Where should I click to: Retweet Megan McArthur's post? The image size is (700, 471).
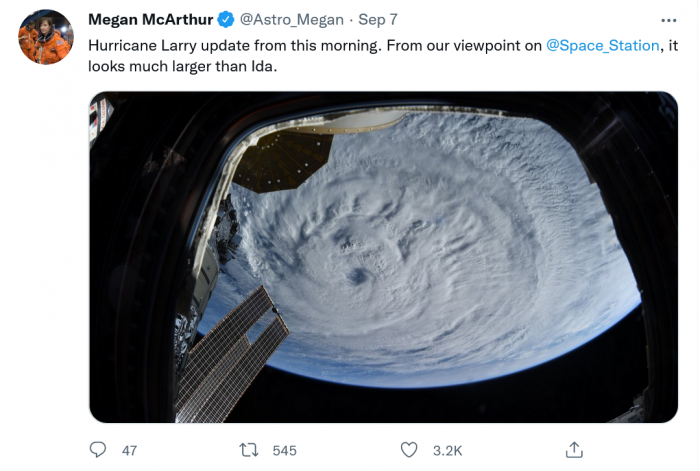pos(249,450)
